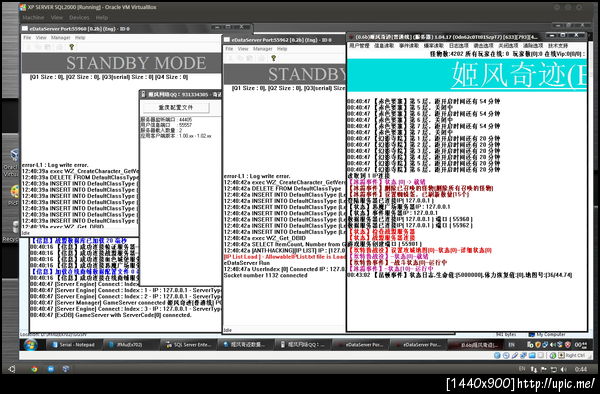600x394 pixels.
Task: Open Manager menu in eDataServer Port:55960 window
Action: click(60, 37)
